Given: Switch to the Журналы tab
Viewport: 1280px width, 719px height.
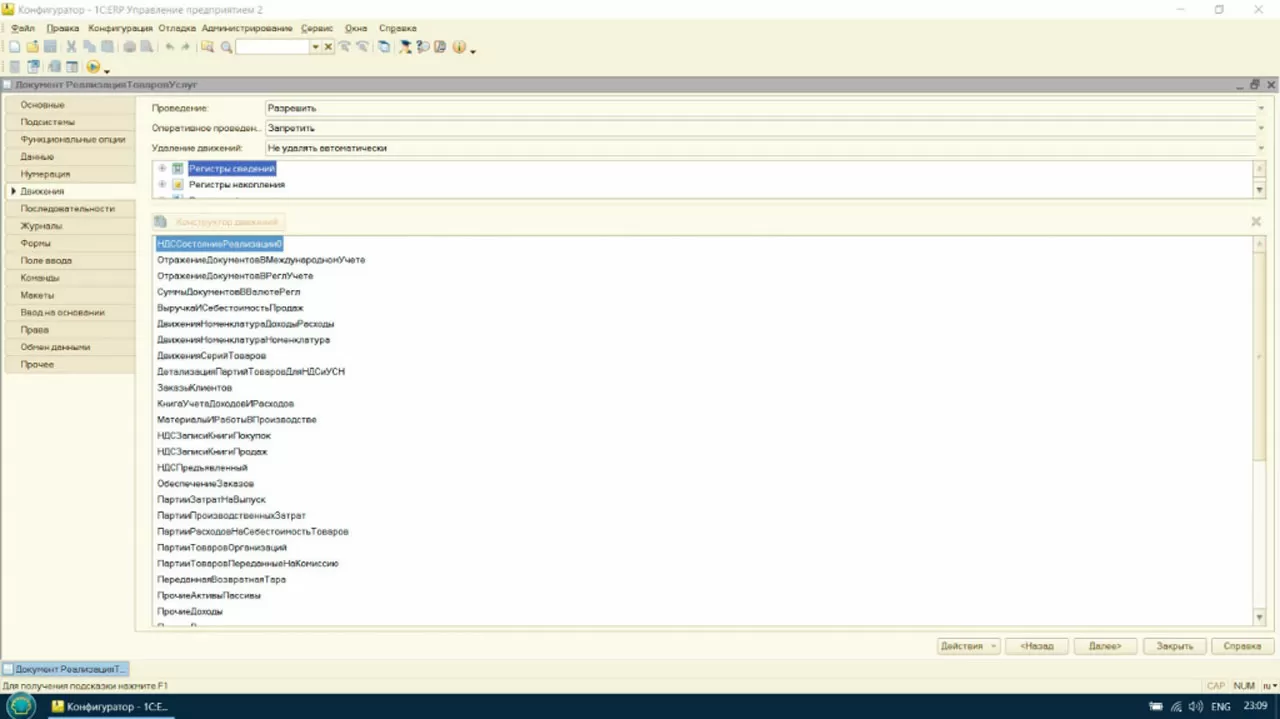Looking at the screenshot, I should pos(69,226).
